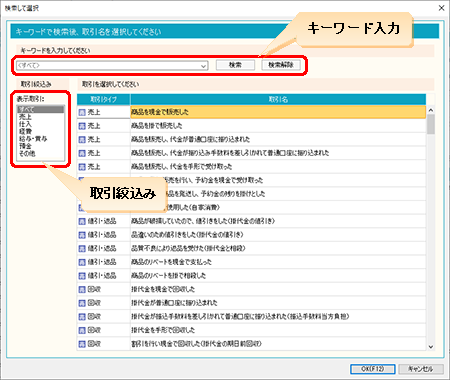The image size is (450, 380).
Task: Select row 代金が振り込み手数料を差し引かれて普通口座に振り込まれた
Action: (x=252, y=153)
